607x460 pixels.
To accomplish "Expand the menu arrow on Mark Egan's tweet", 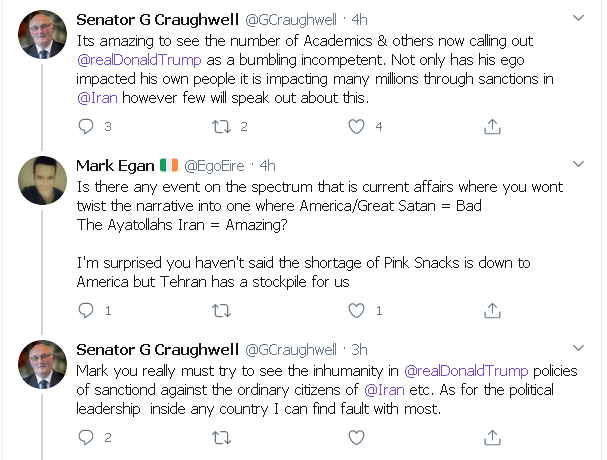I will tap(577, 165).
